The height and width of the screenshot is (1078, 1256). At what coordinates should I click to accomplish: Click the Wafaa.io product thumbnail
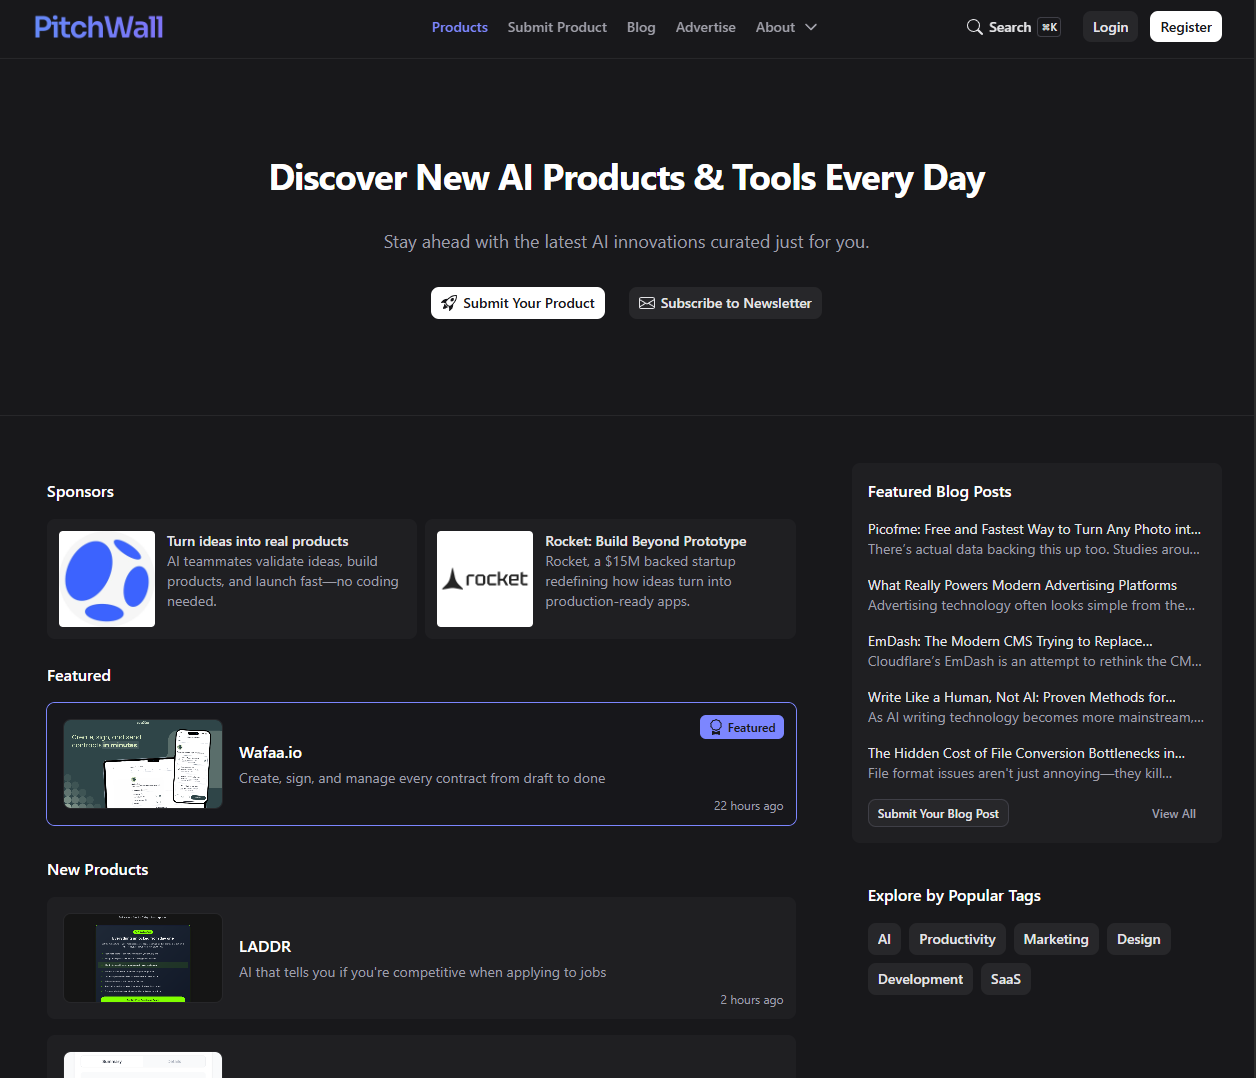[x=142, y=764]
